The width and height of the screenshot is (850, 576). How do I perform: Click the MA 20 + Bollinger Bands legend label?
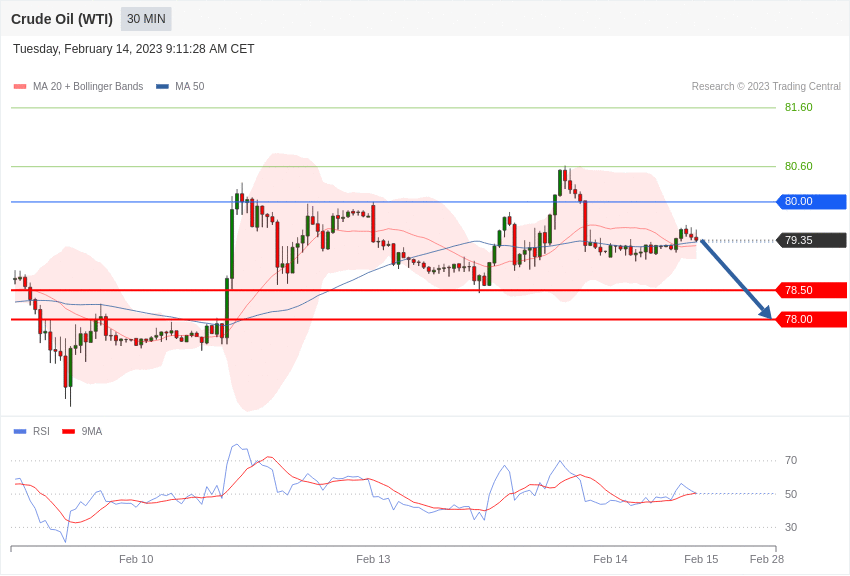88,87
